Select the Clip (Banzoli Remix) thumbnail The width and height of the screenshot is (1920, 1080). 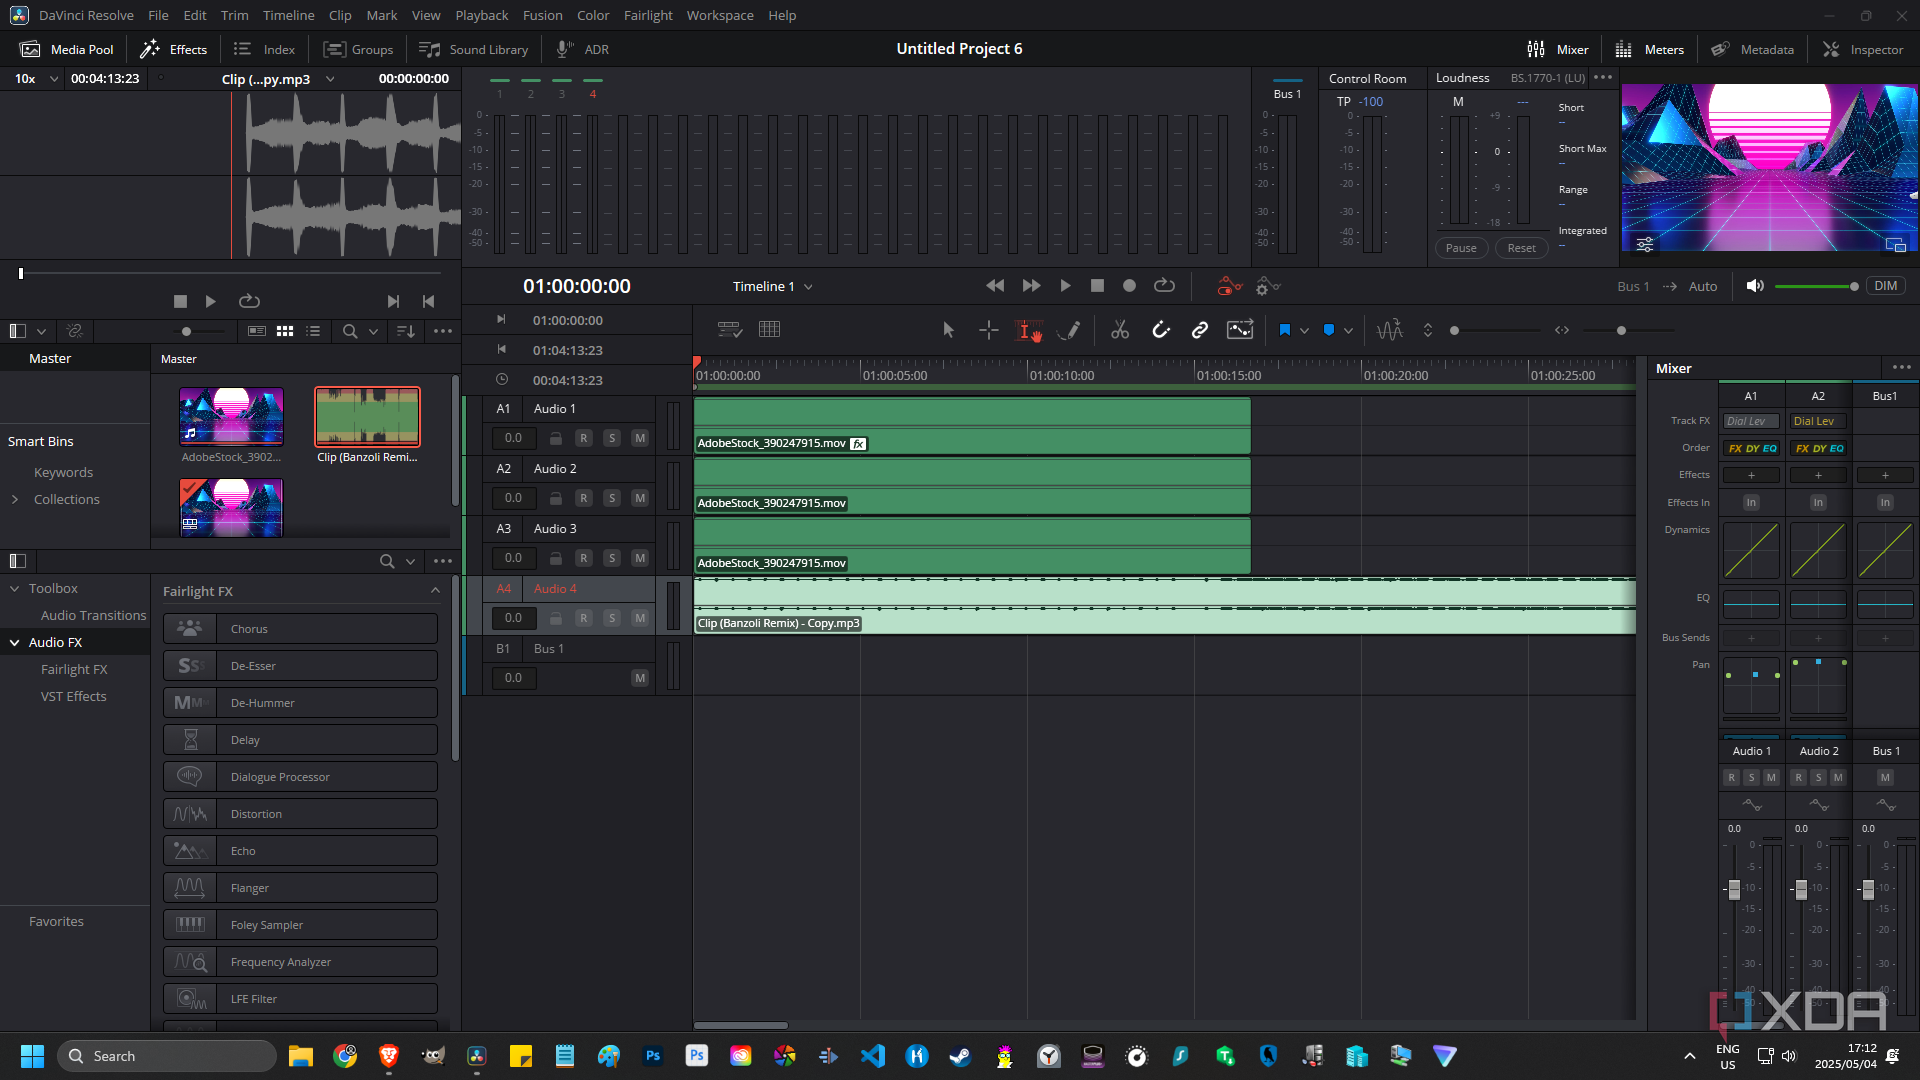367,417
